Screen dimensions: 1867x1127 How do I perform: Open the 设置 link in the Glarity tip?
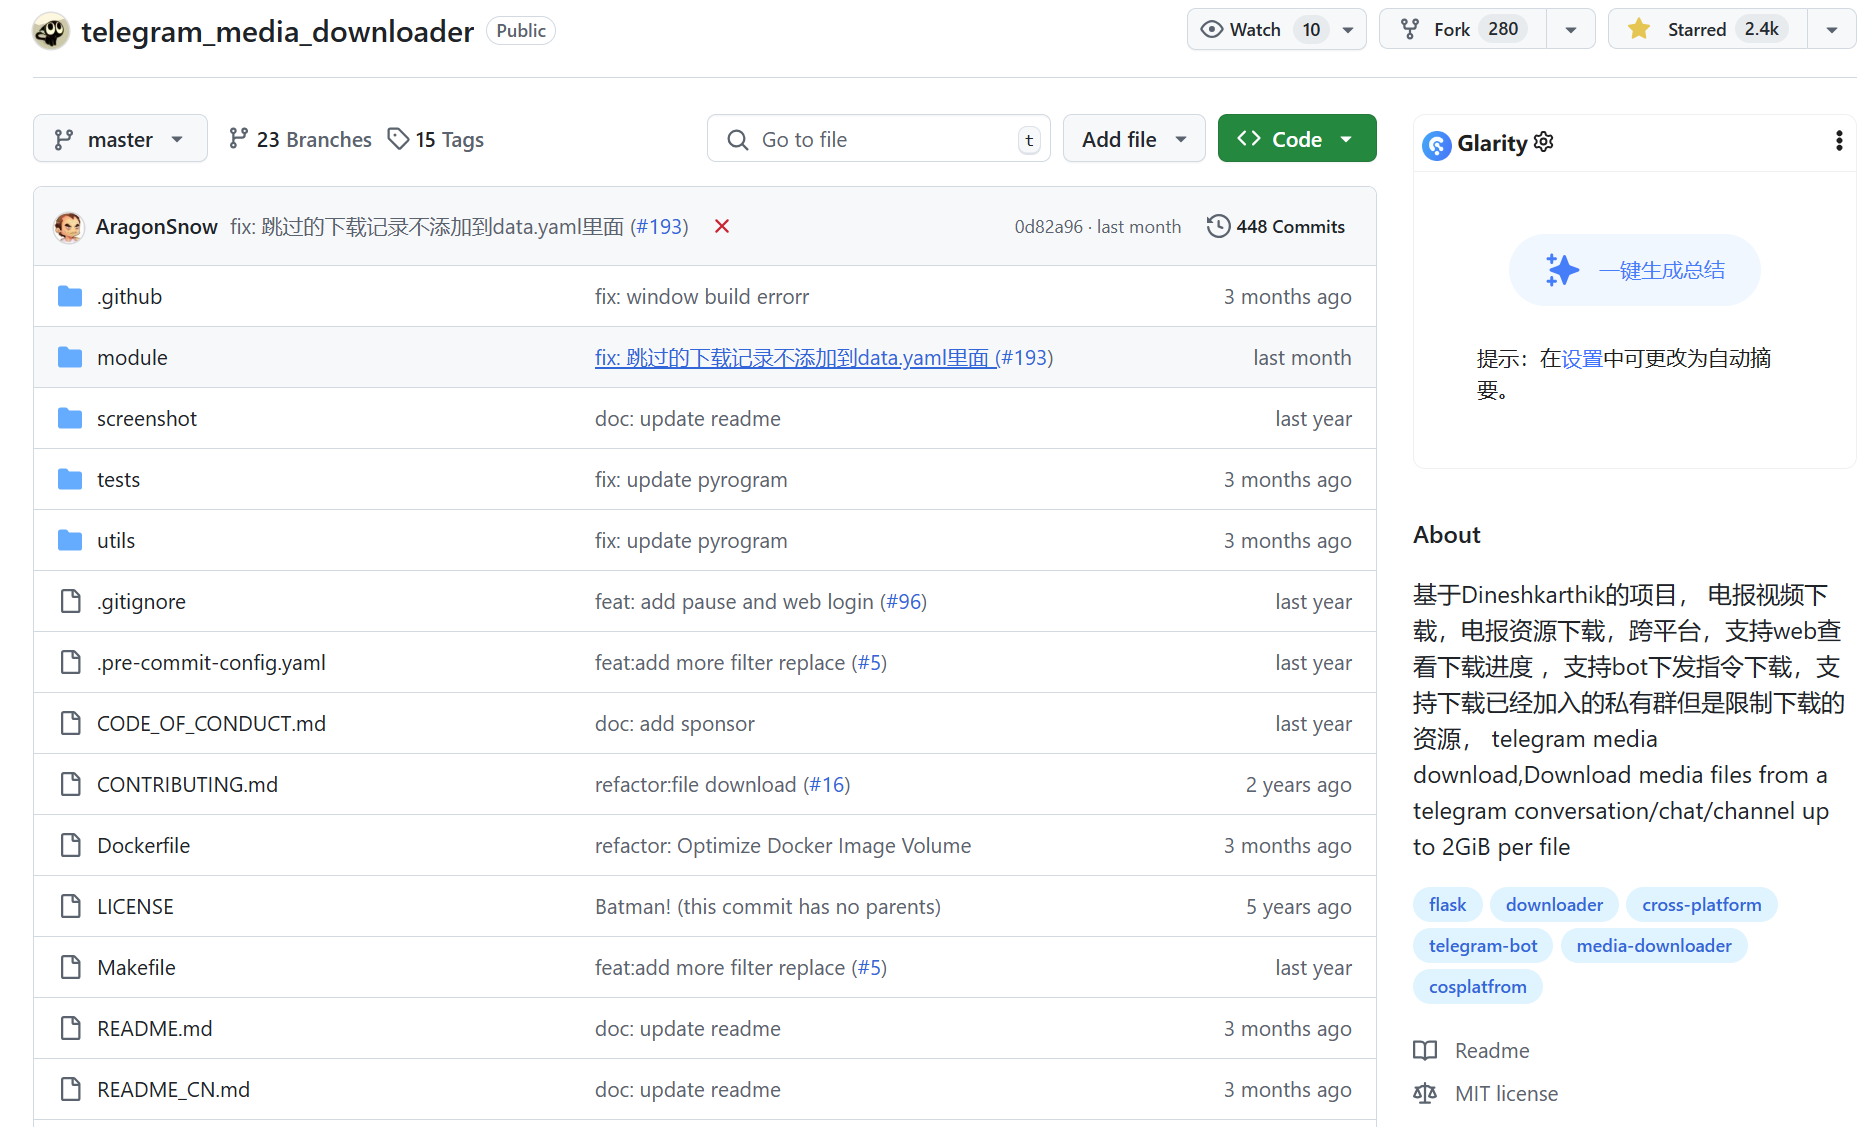[1582, 358]
